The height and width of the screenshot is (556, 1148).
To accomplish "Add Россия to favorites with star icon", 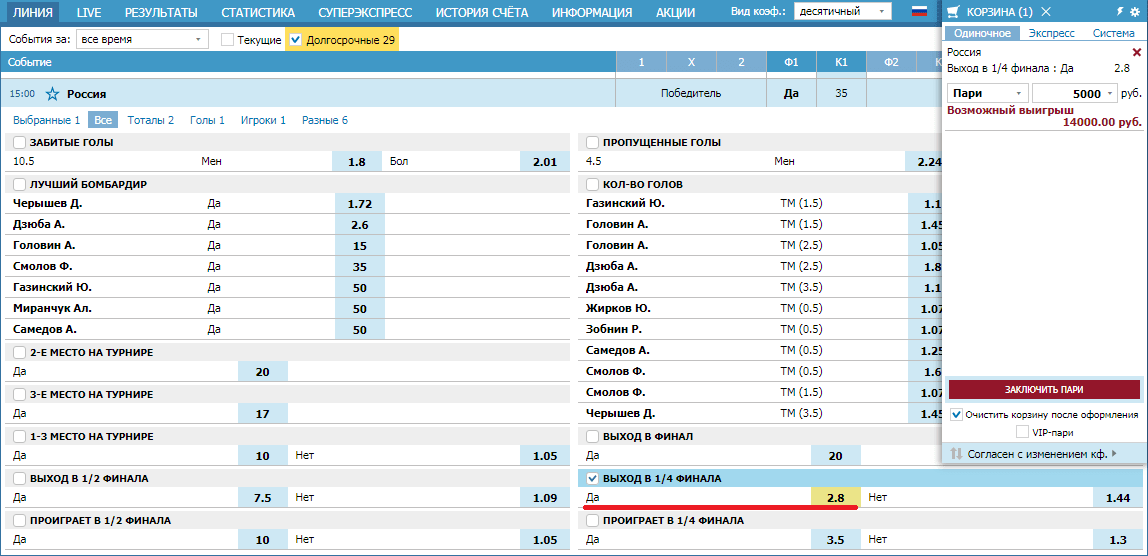I will [x=52, y=94].
